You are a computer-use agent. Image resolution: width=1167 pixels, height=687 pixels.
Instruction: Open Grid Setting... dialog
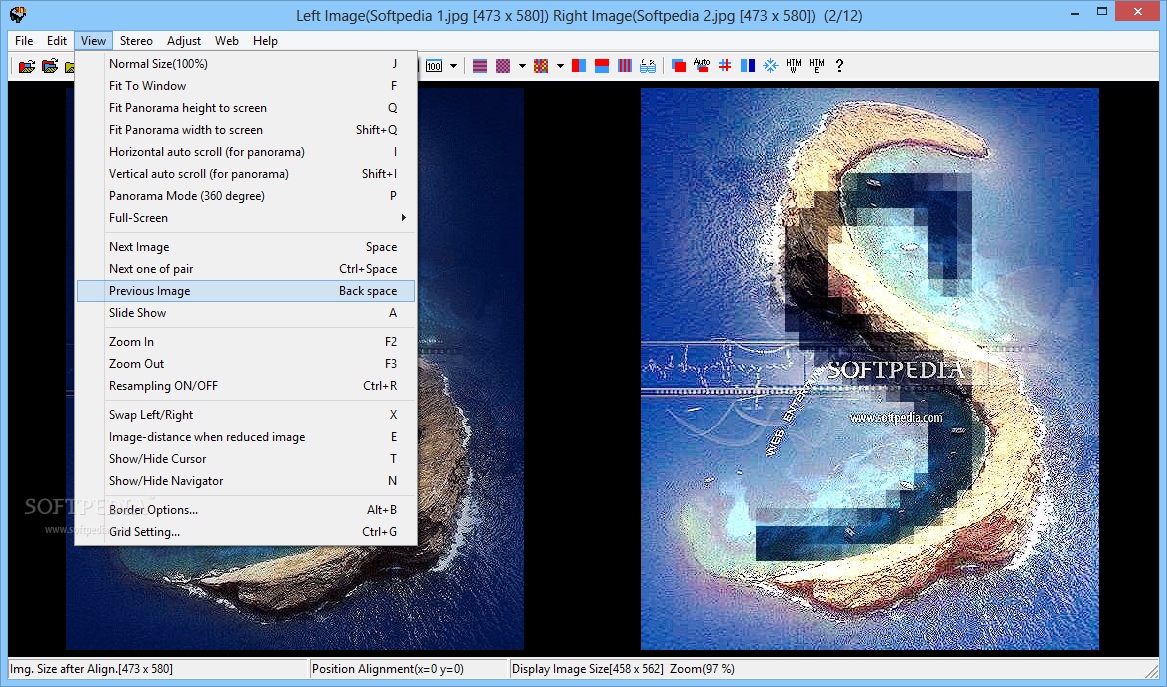[246, 531]
